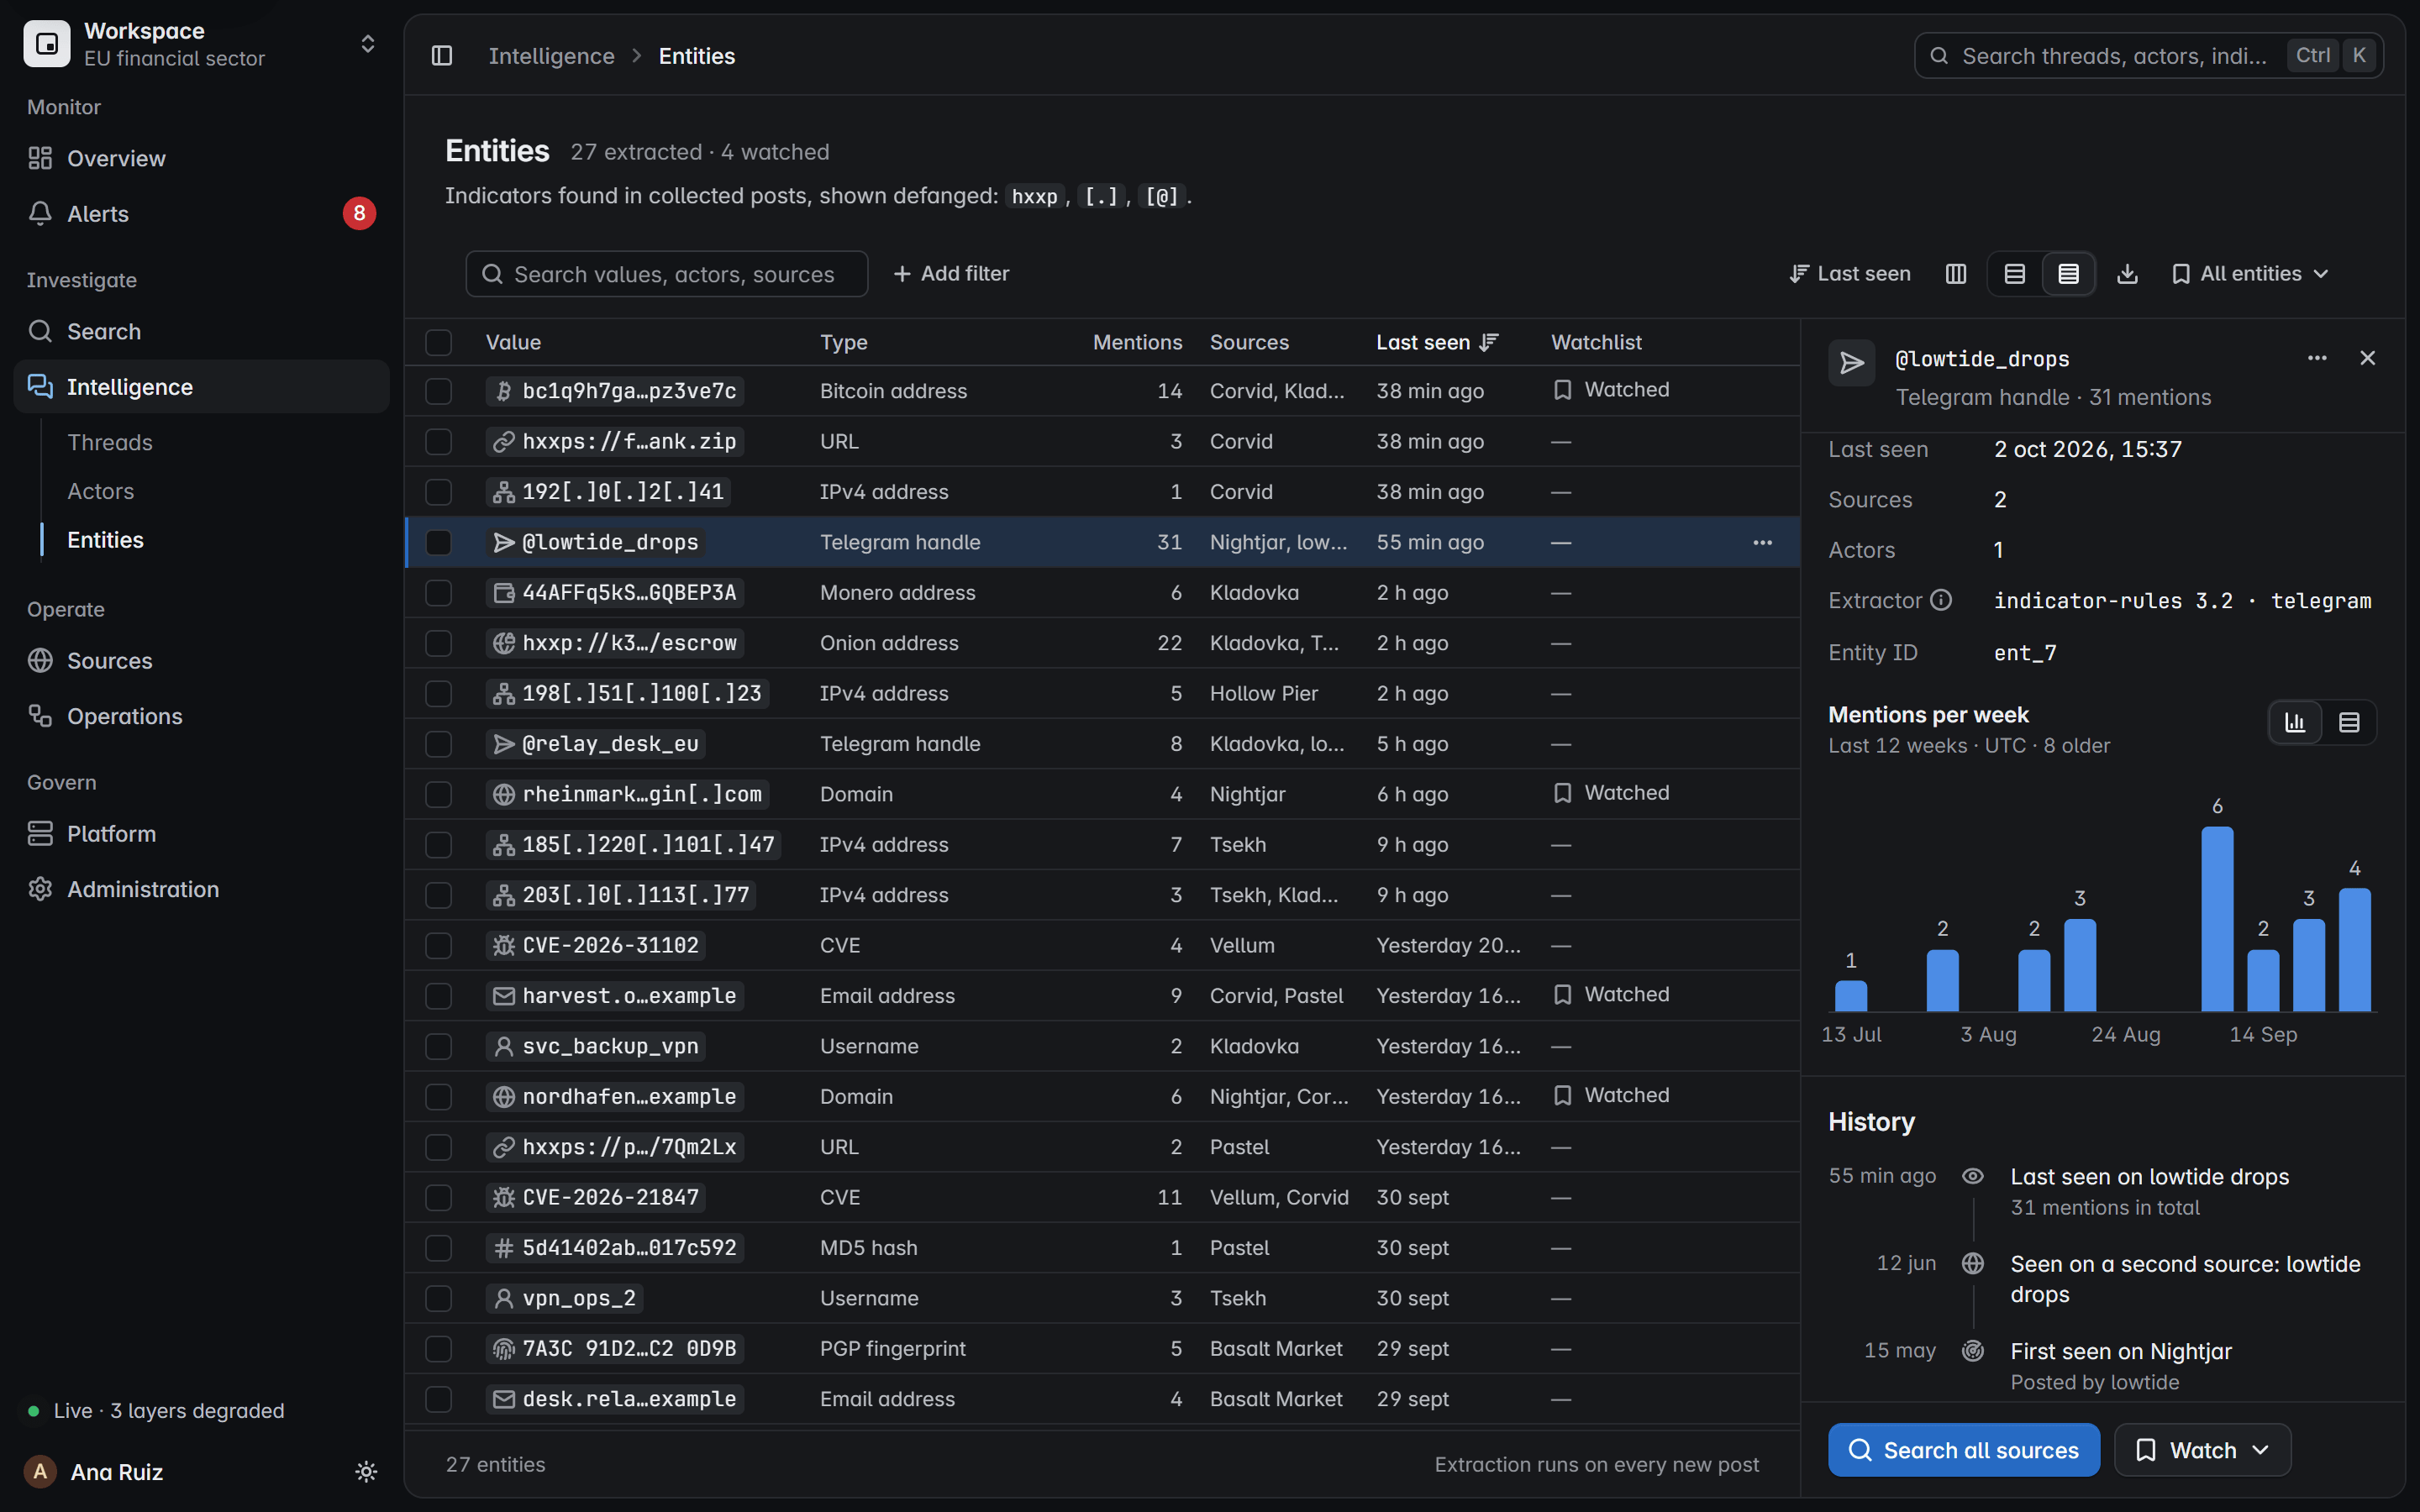The image size is (2420, 1512).
Task: Click the Last seen sort button
Action: click(x=1850, y=274)
